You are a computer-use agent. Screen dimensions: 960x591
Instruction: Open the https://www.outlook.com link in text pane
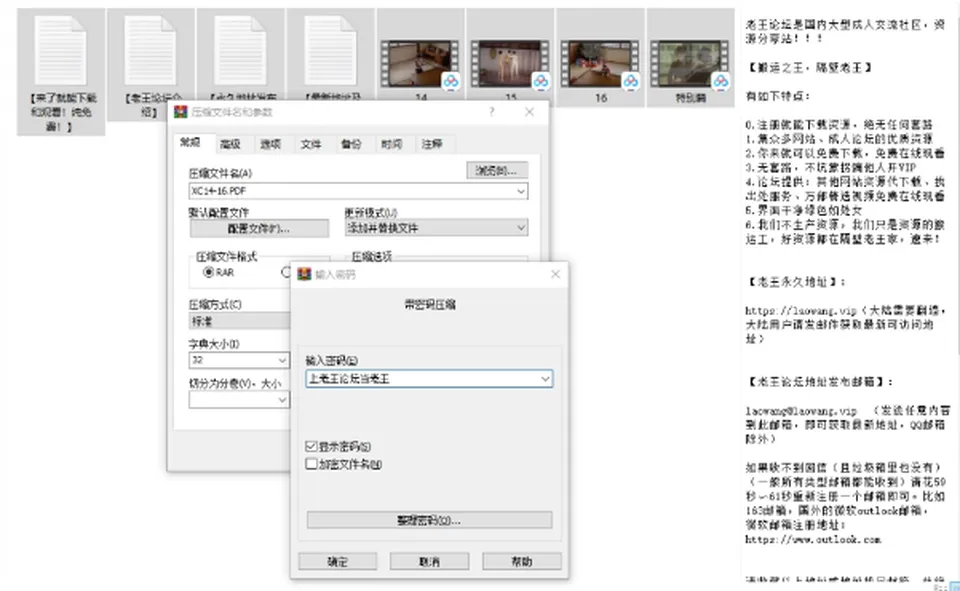pyautogui.click(x=812, y=540)
